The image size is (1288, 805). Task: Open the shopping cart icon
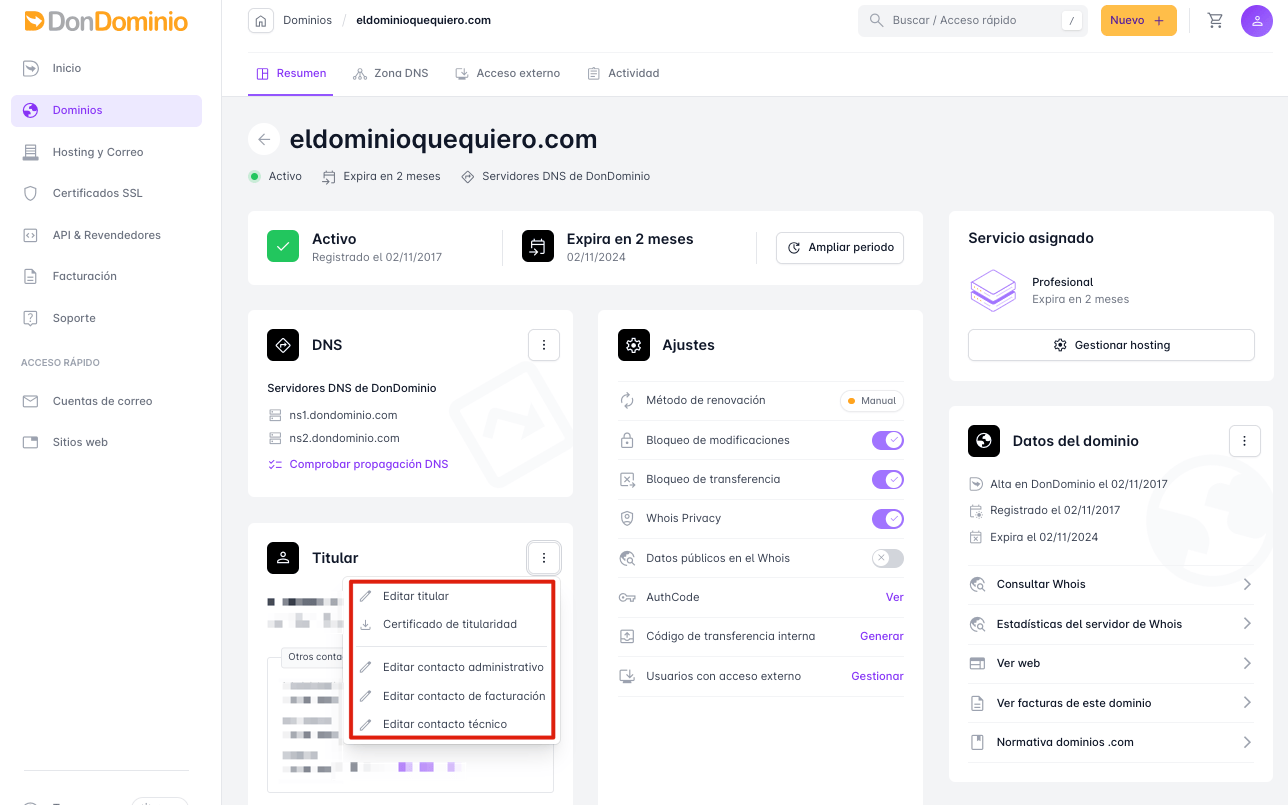point(1215,20)
